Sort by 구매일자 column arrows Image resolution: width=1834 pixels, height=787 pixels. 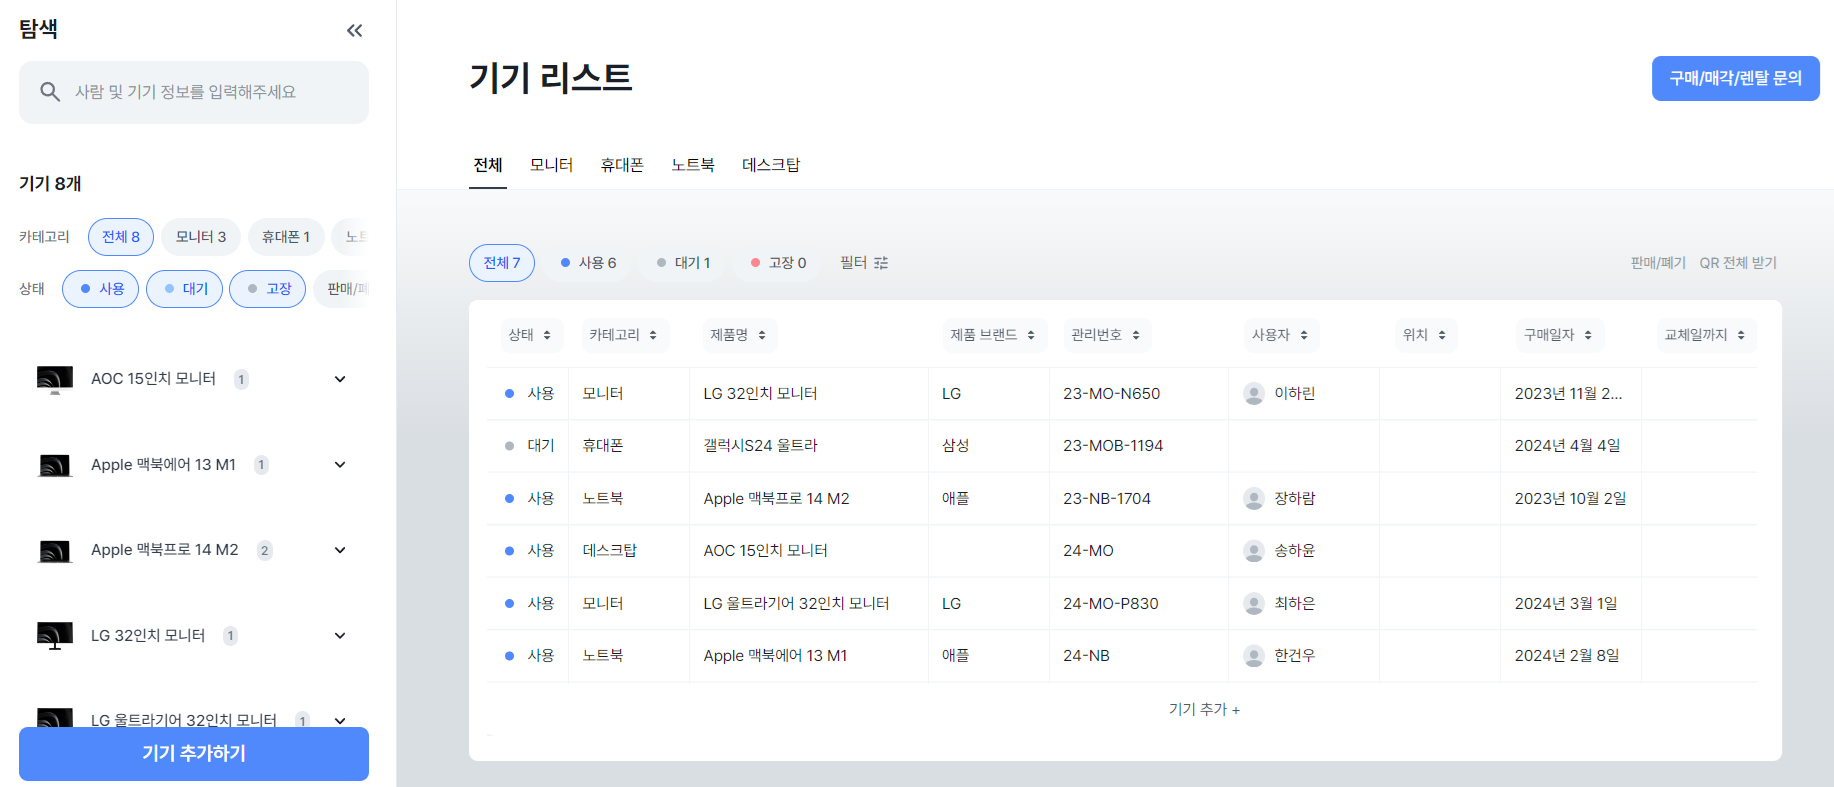coord(1588,335)
